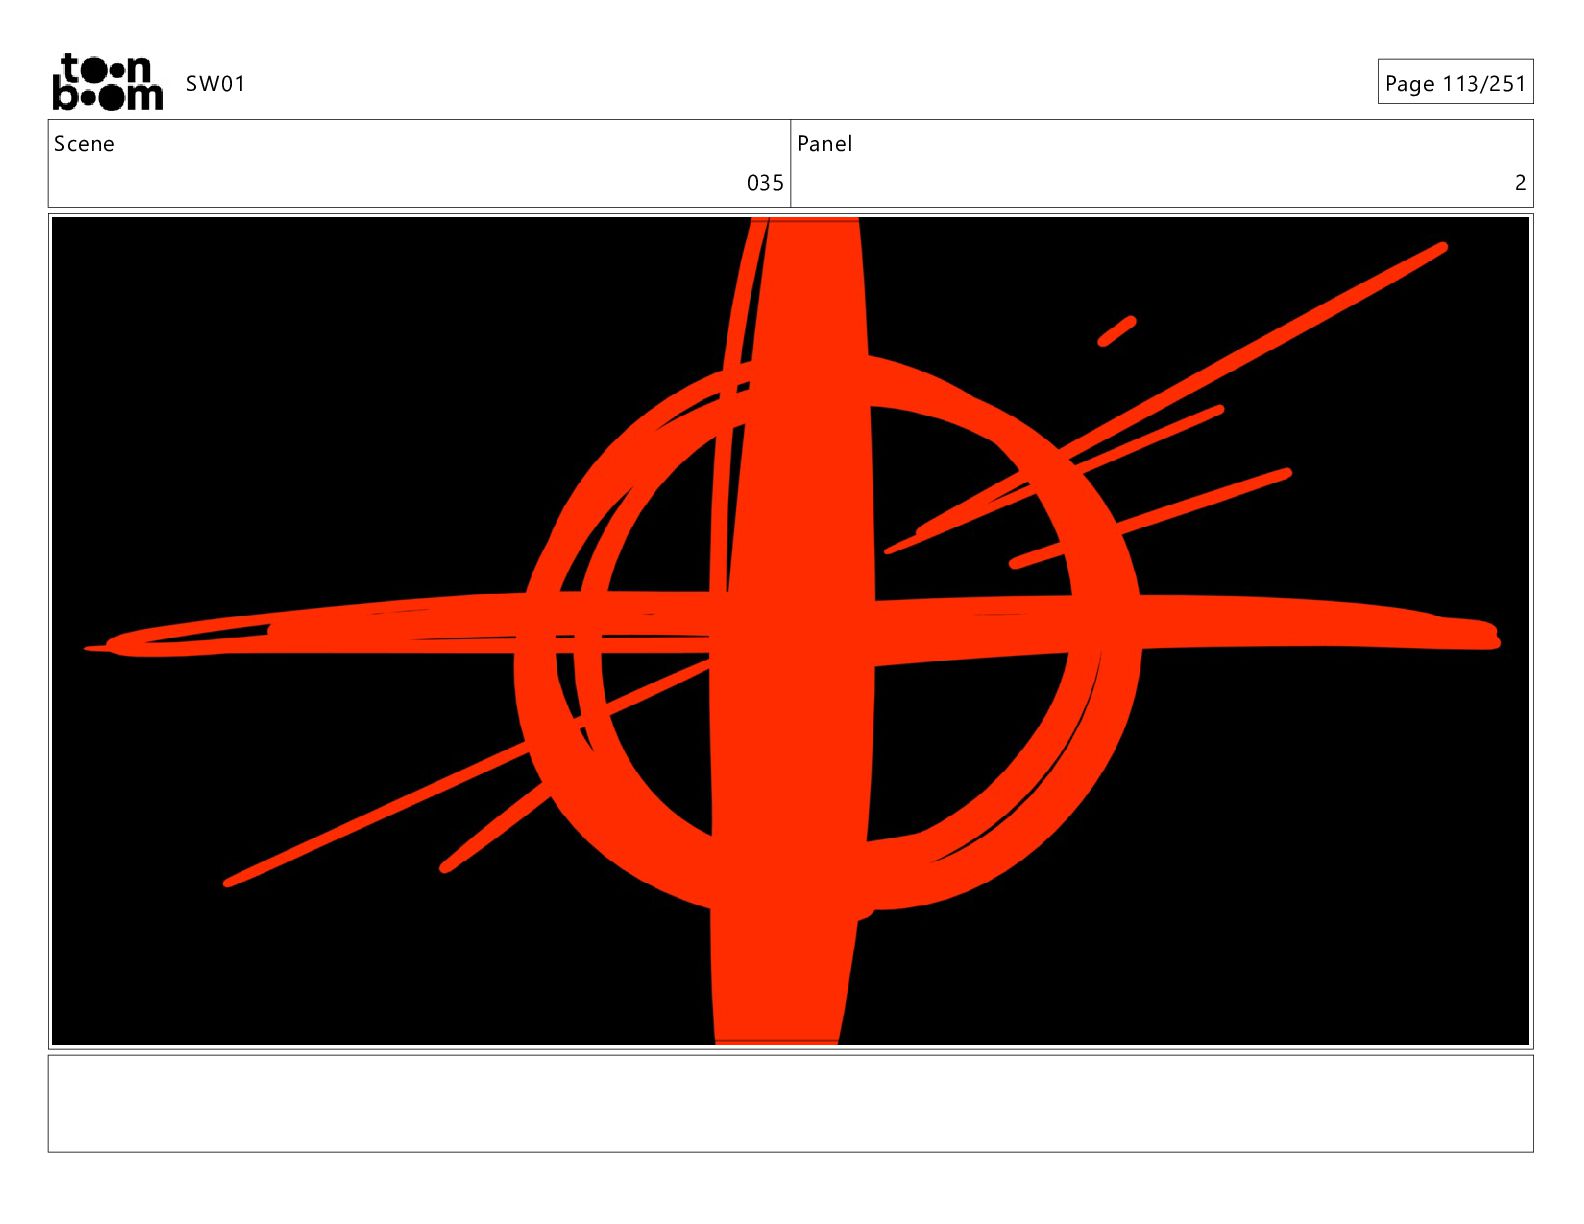The image size is (1584, 1224).
Task: Click the empty notes box below panel
Action: [790, 1103]
